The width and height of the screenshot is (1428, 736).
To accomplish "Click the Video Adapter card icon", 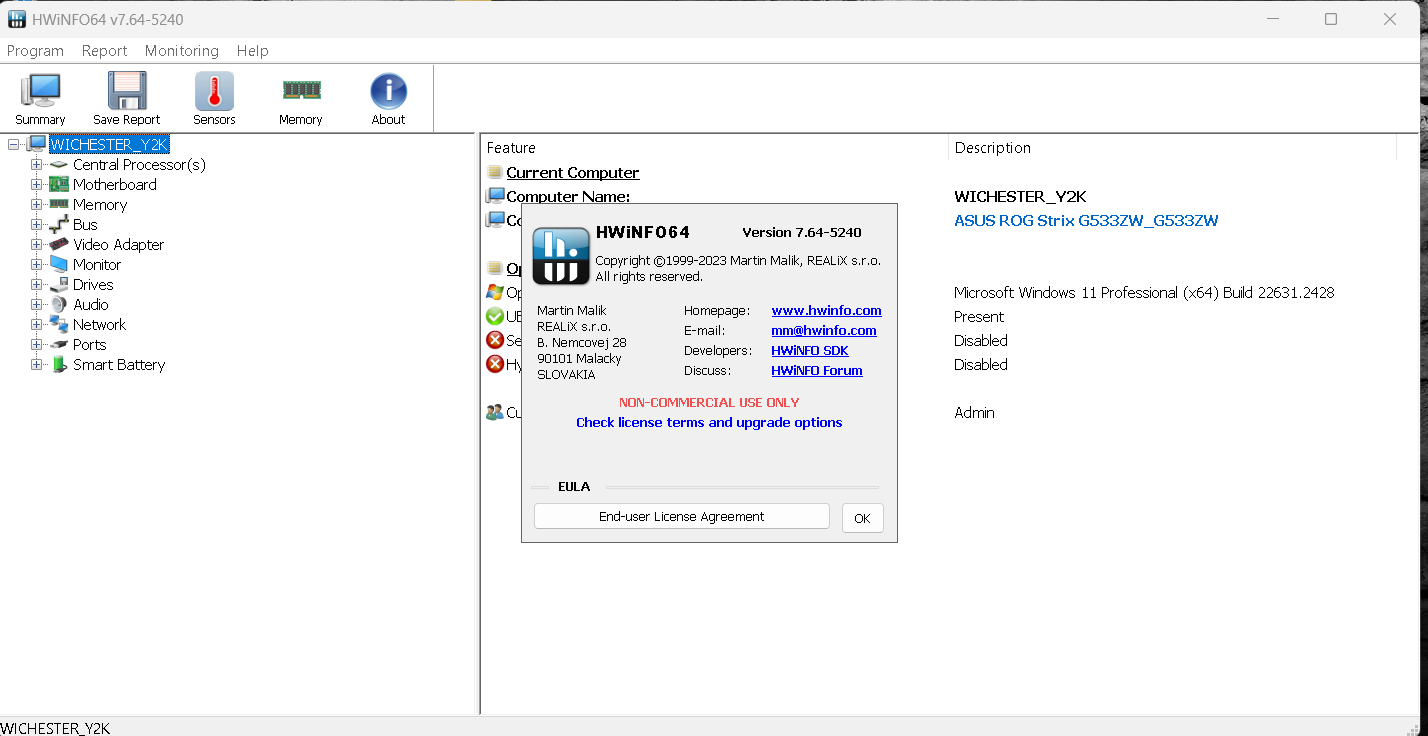I will click(59, 245).
